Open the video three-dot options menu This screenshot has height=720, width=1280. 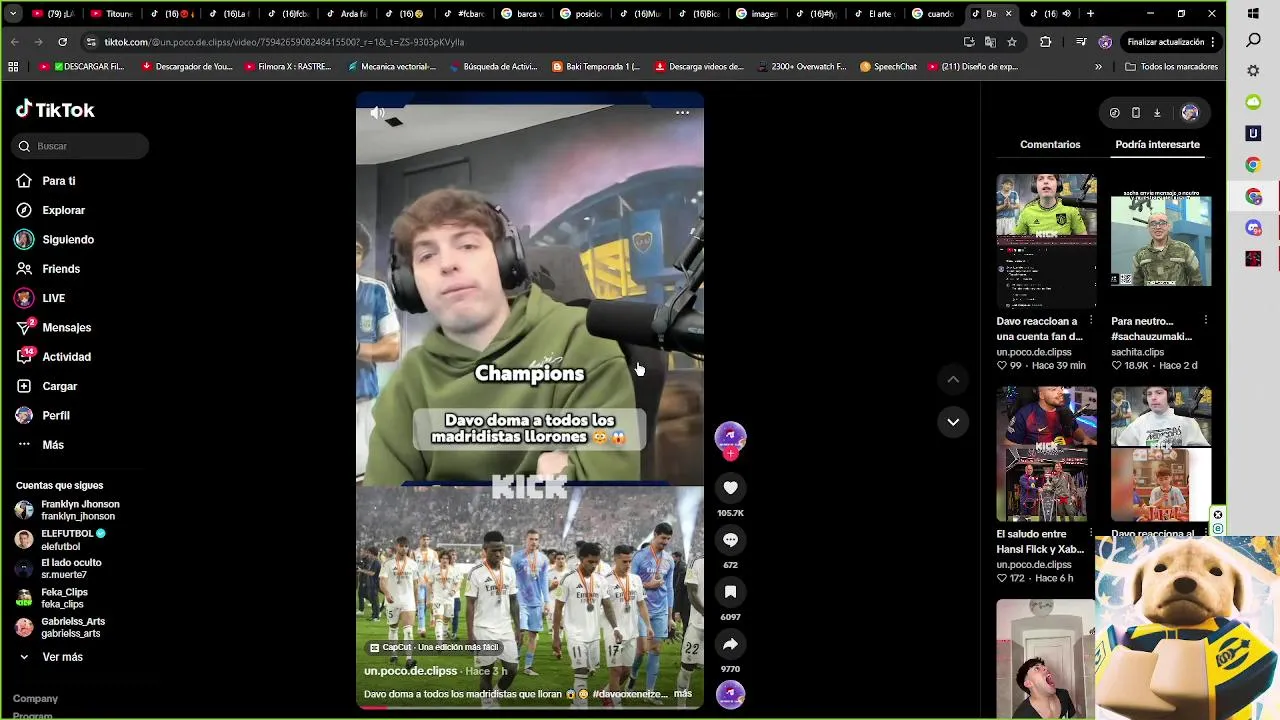click(x=682, y=113)
